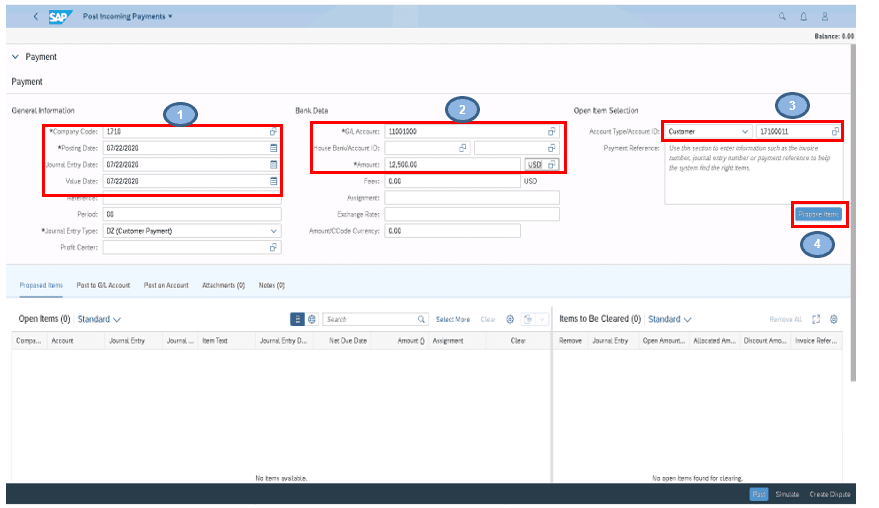Open notifications bell in the header
Screen dimensions: 879x508
pos(803,17)
